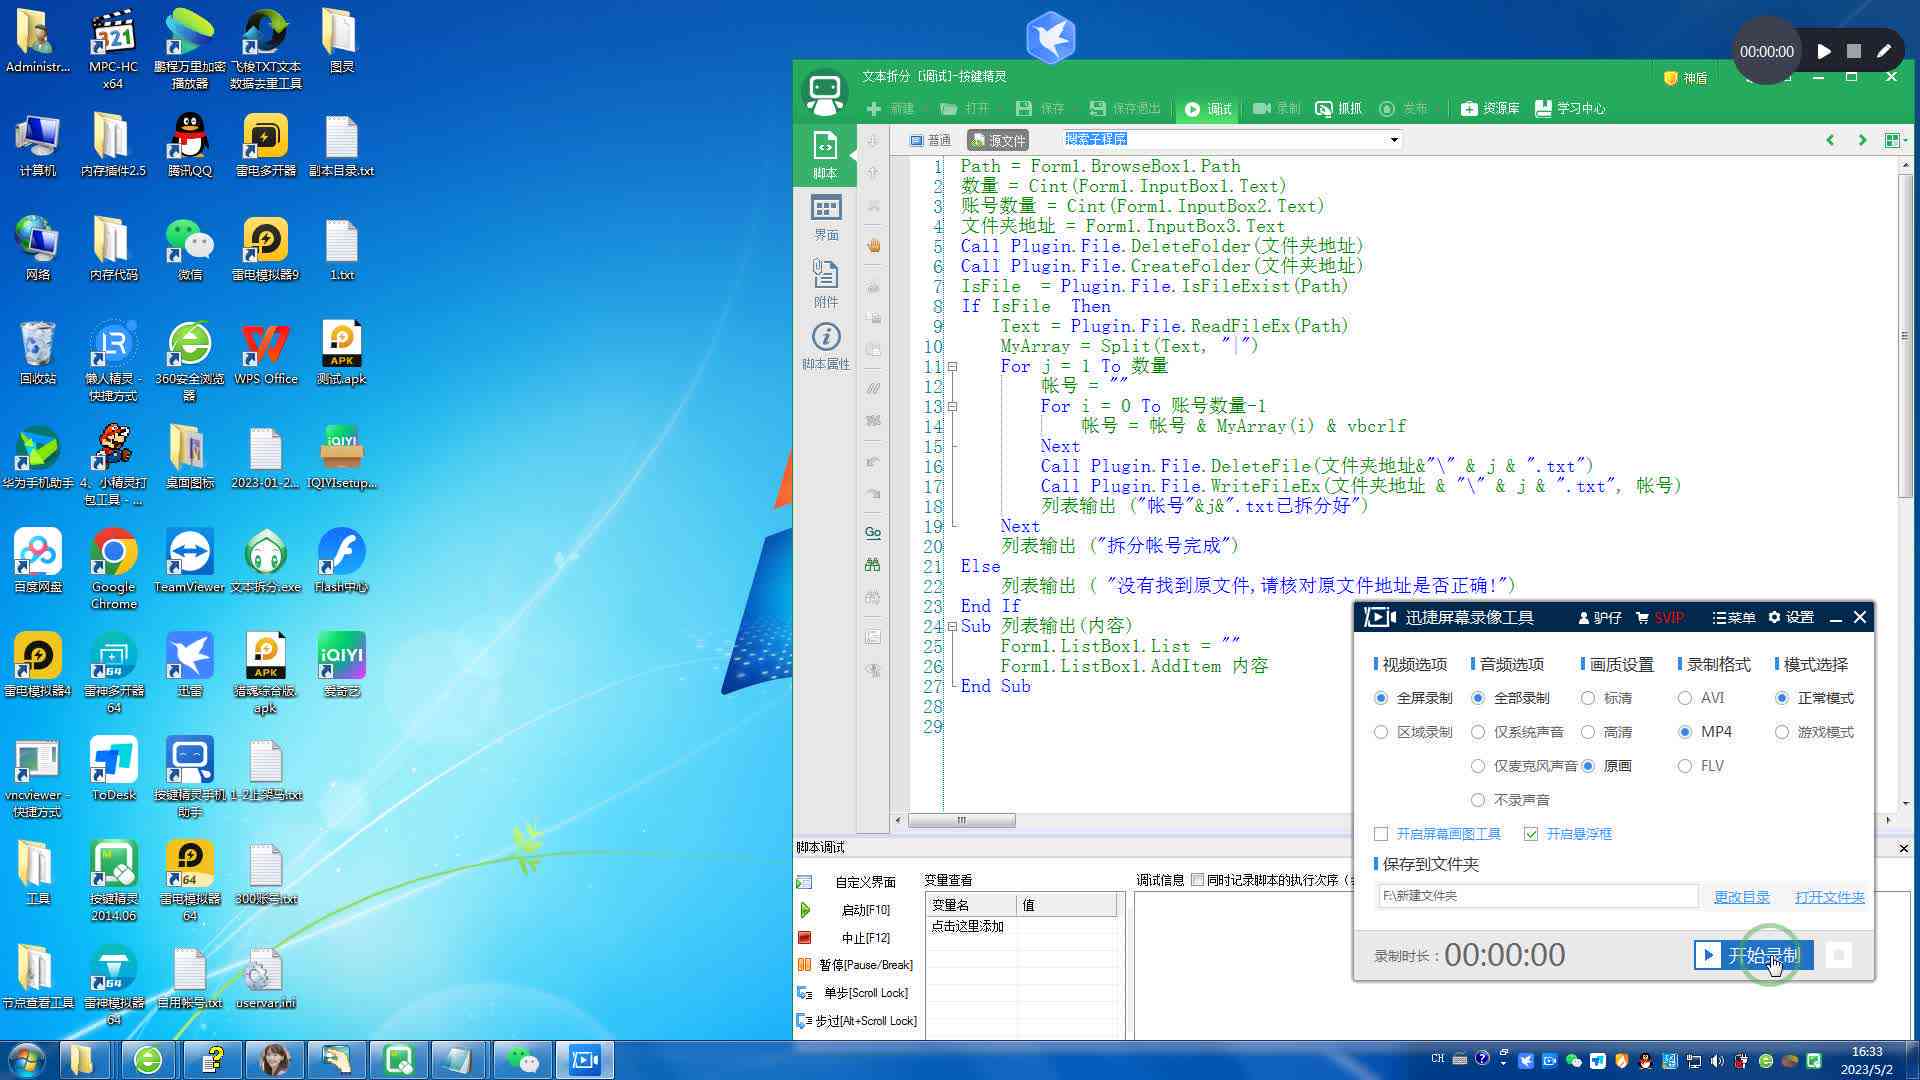Click the界面 panel icon in sidebar
The height and width of the screenshot is (1080, 1920).
point(824,216)
